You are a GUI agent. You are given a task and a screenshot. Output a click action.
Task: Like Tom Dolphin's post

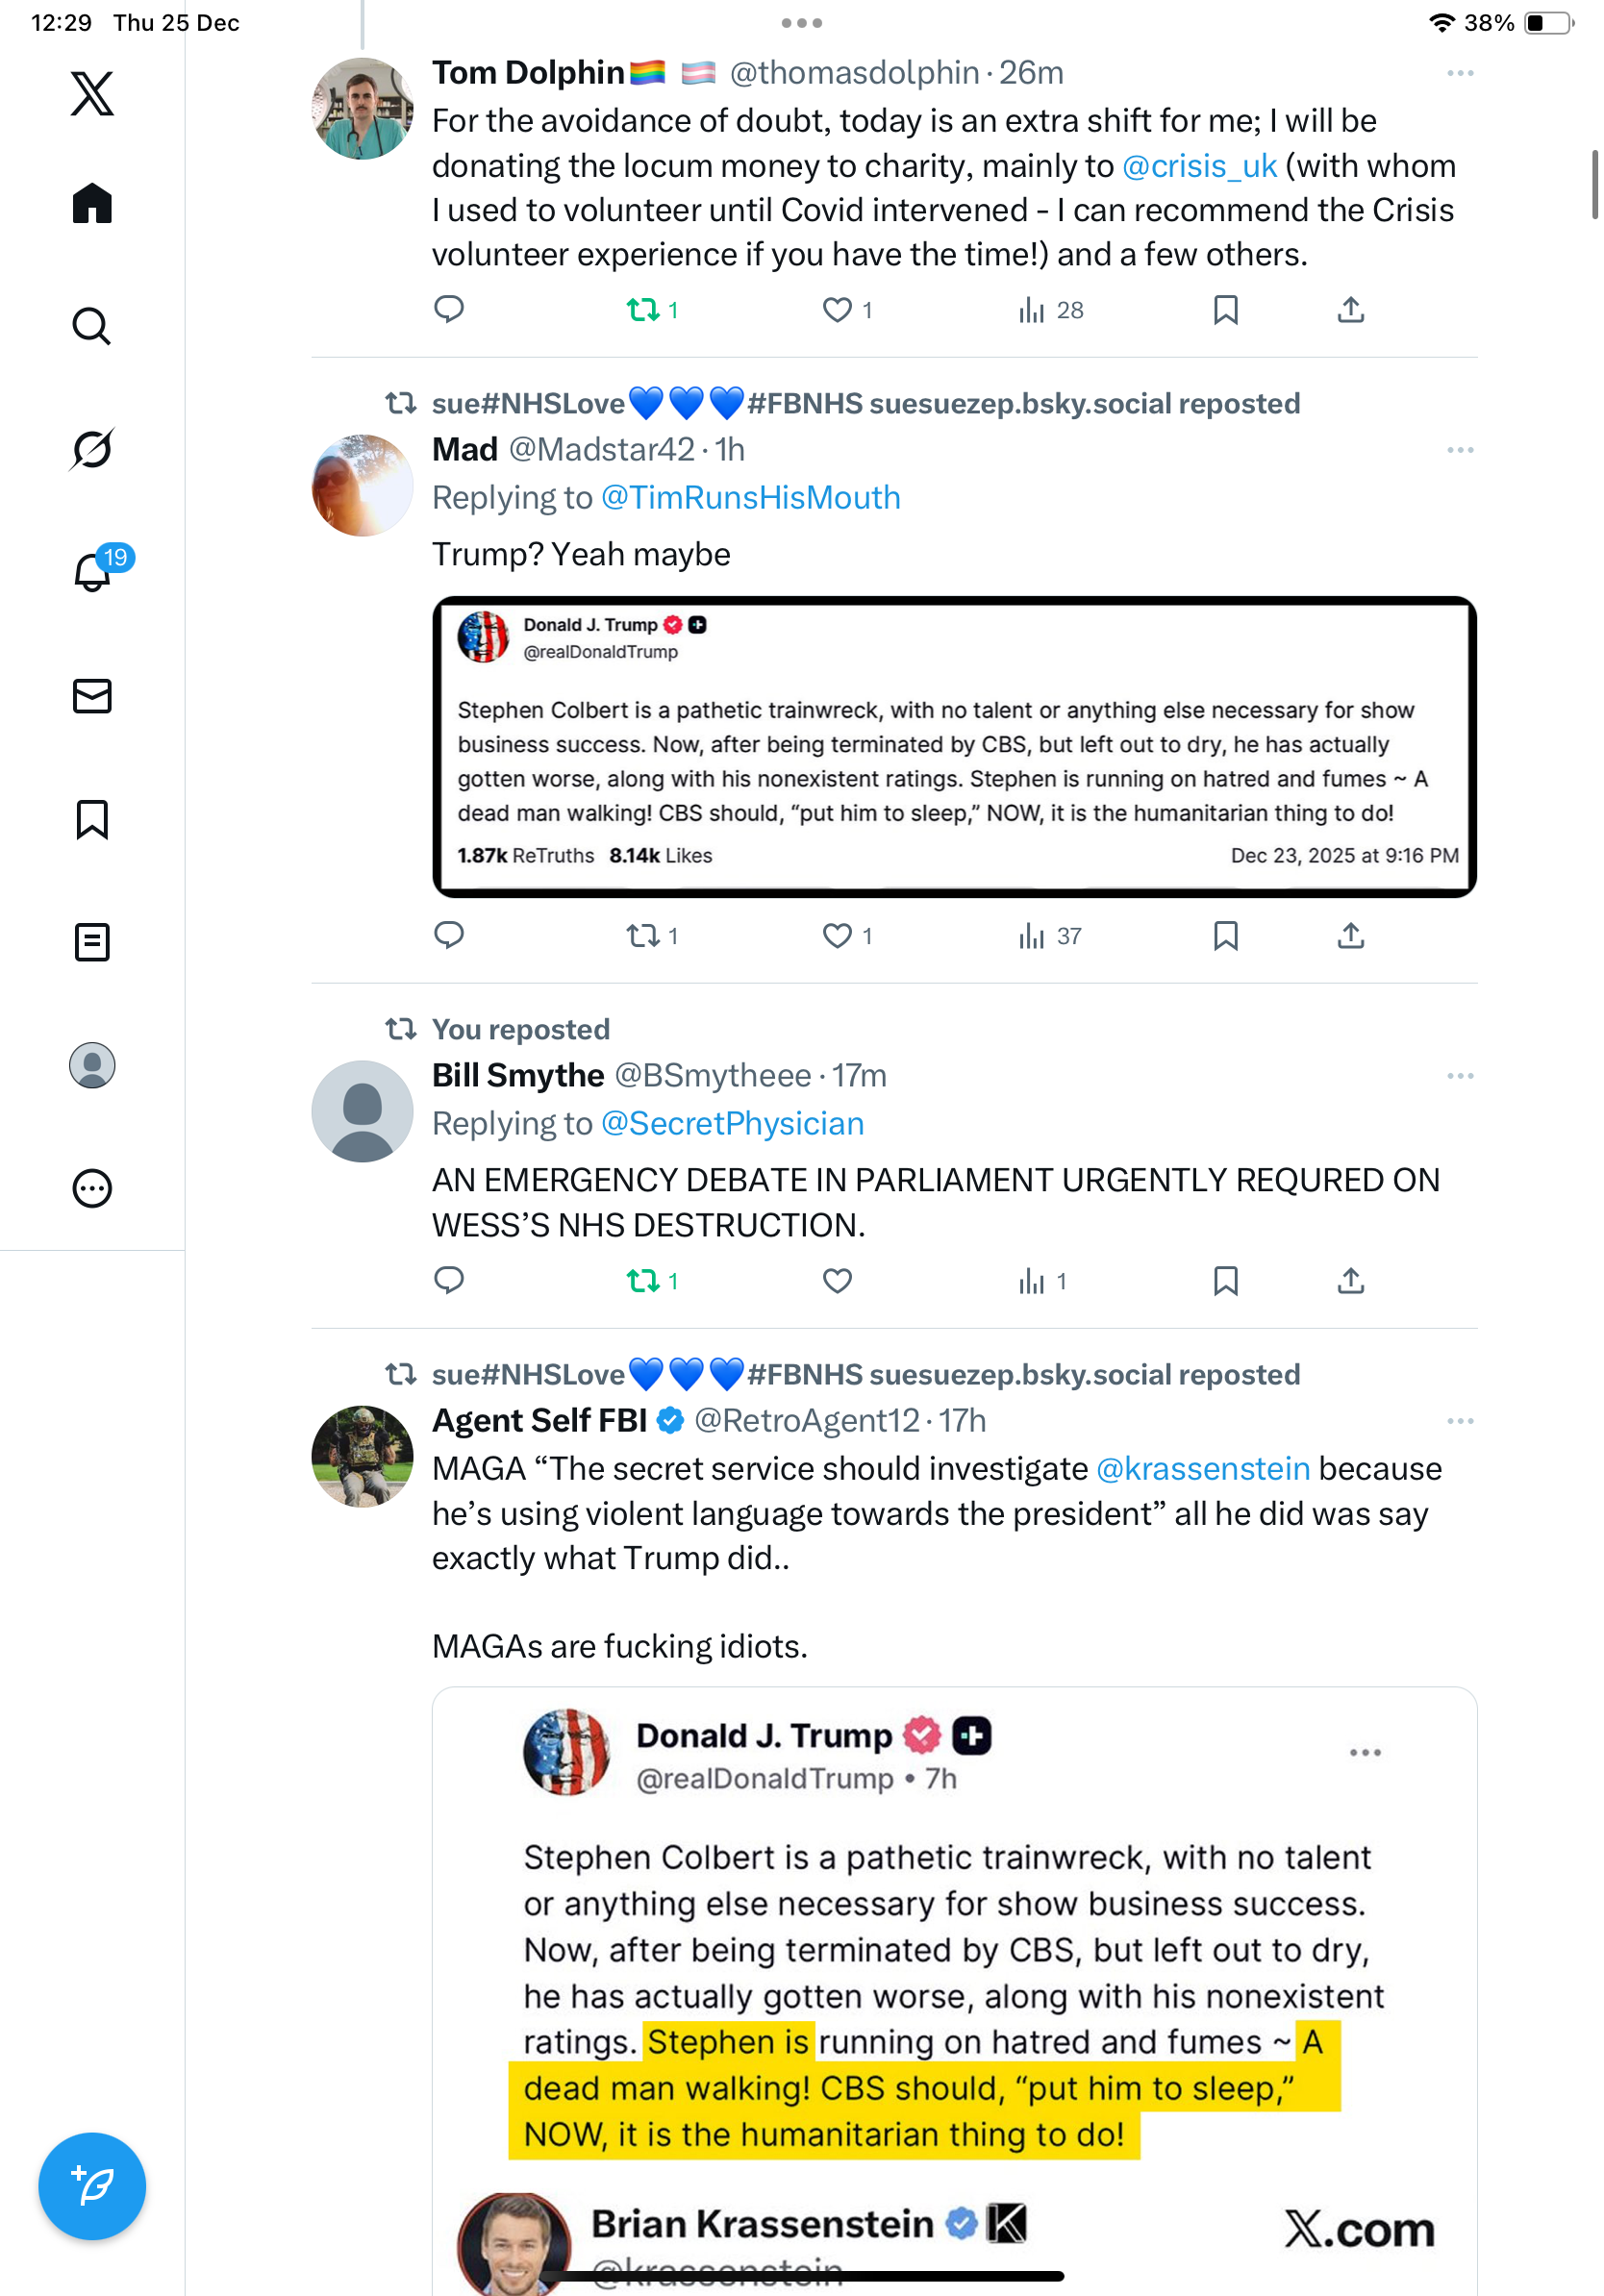pyautogui.click(x=838, y=310)
